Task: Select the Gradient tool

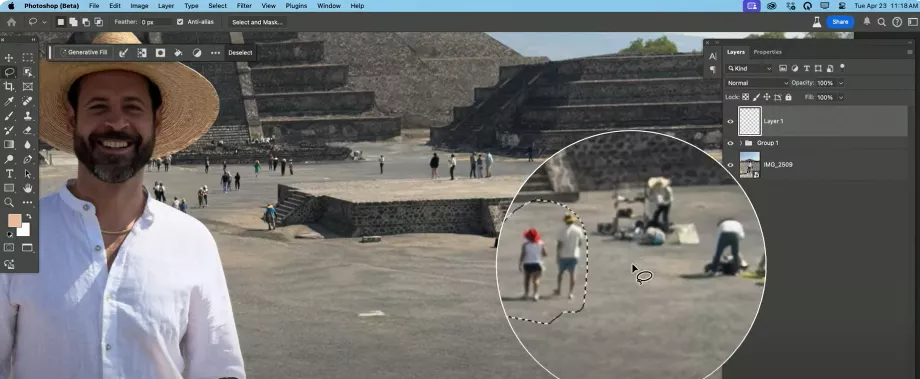Action: pos(9,144)
